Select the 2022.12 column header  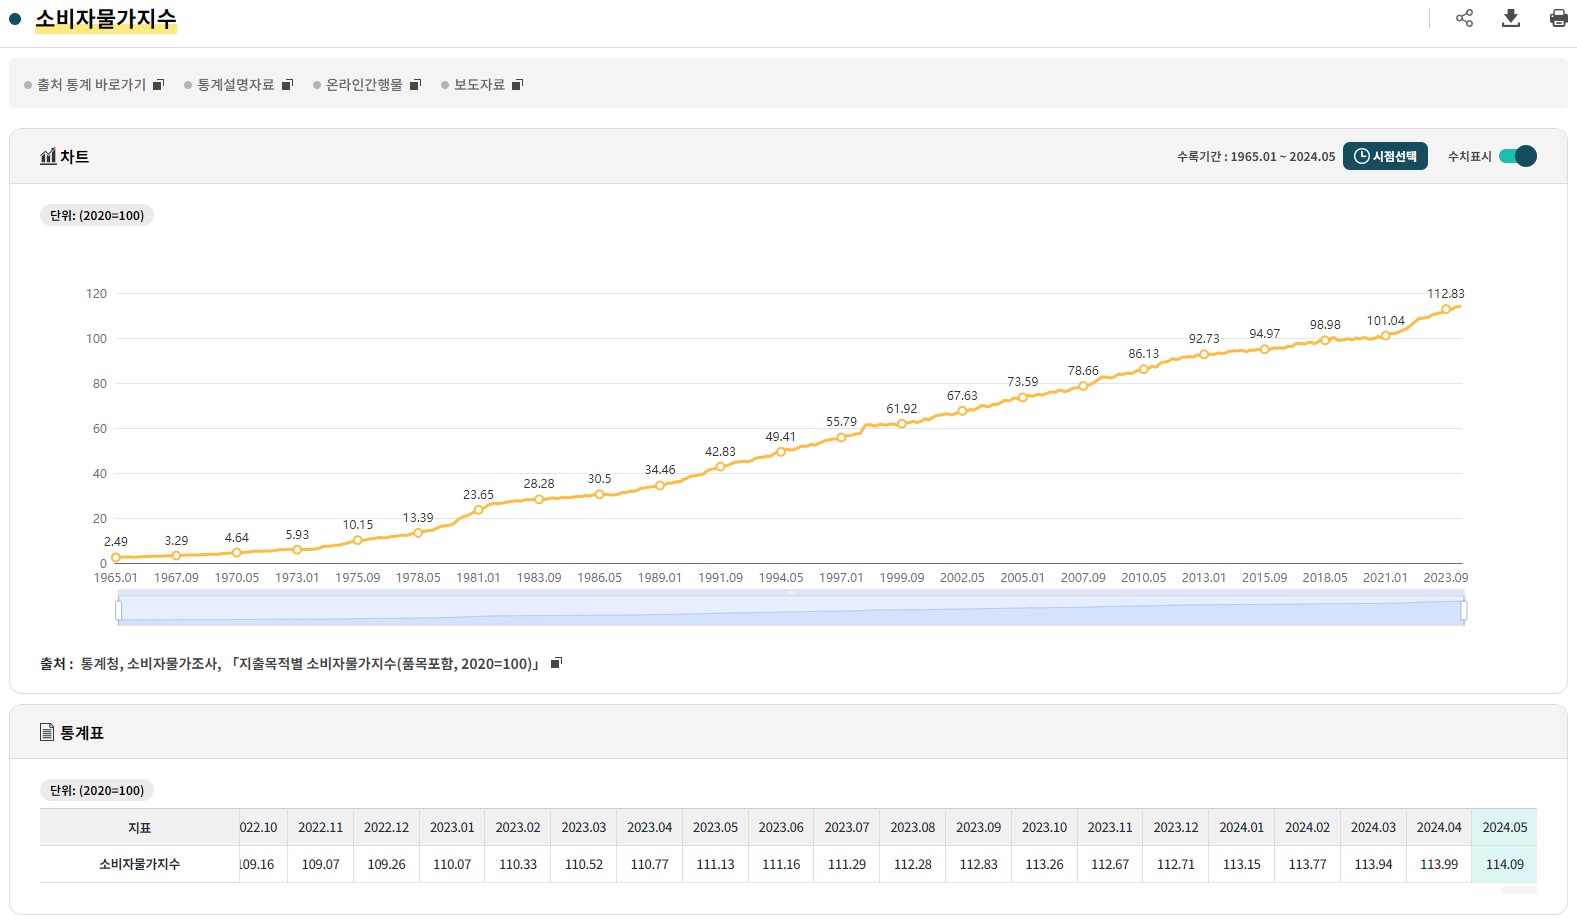click(x=386, y=827)
